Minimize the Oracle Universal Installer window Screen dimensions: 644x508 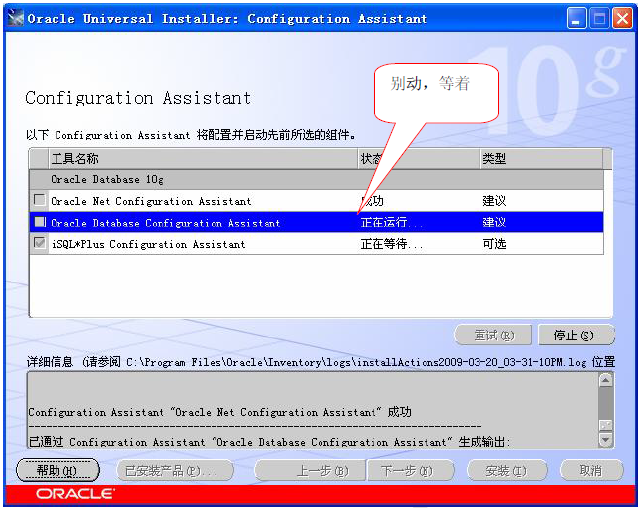point(576,18)
